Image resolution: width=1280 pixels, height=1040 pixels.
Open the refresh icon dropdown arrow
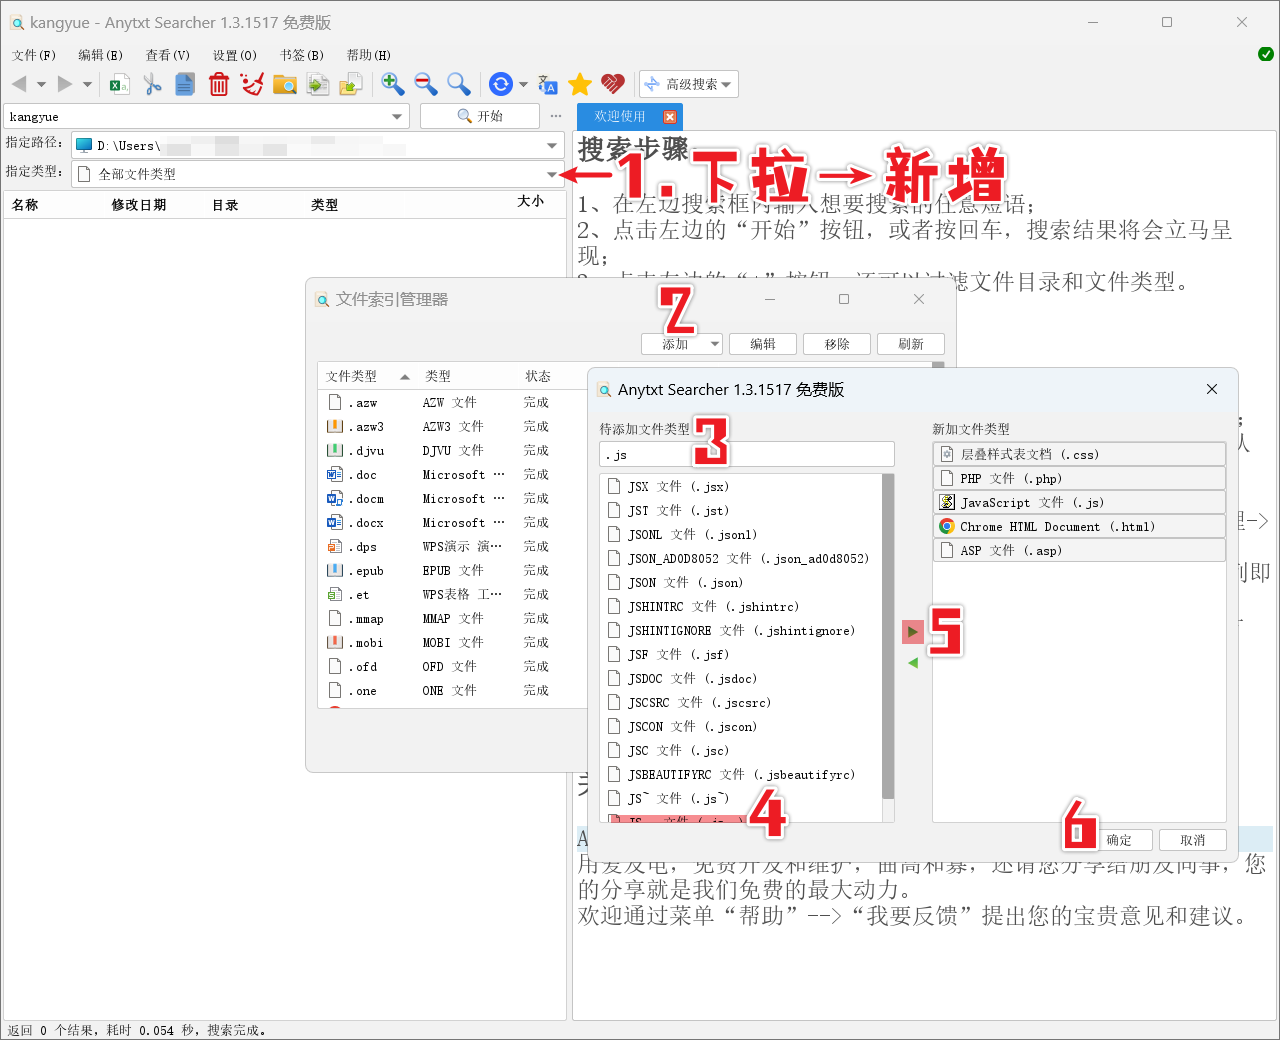point(523,84)
